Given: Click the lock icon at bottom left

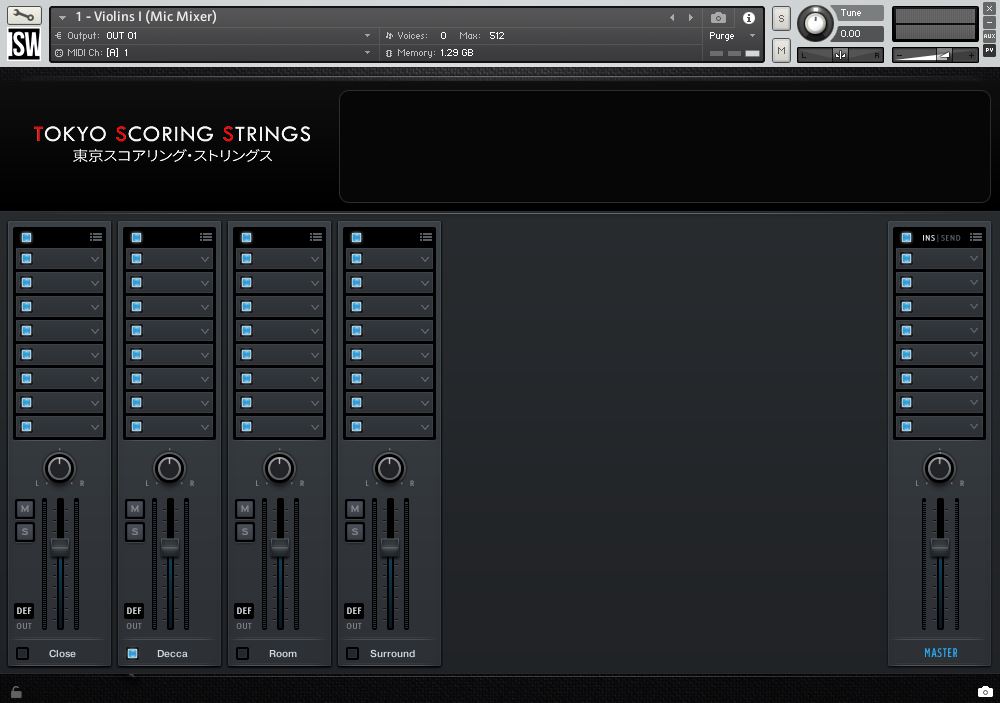Looking at the screenshot, I should pos(16,692).
